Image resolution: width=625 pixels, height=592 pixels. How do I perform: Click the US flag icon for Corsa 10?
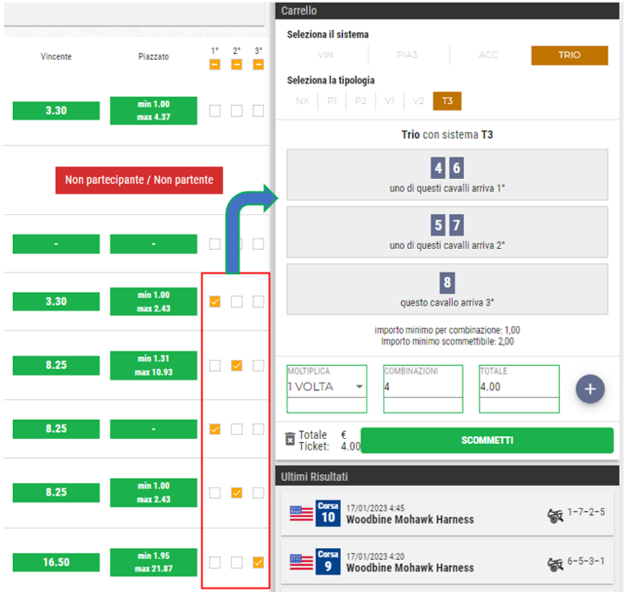point(301,513)
